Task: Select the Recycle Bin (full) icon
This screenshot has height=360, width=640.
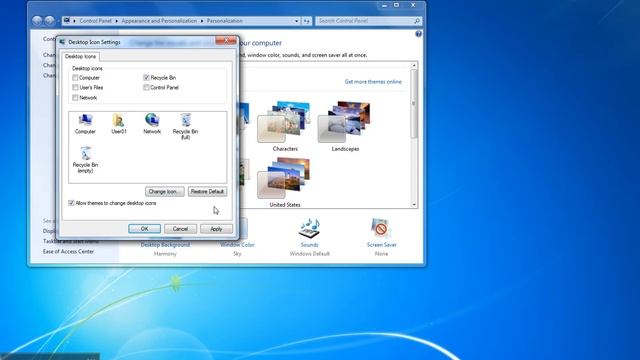Action: 185,127
